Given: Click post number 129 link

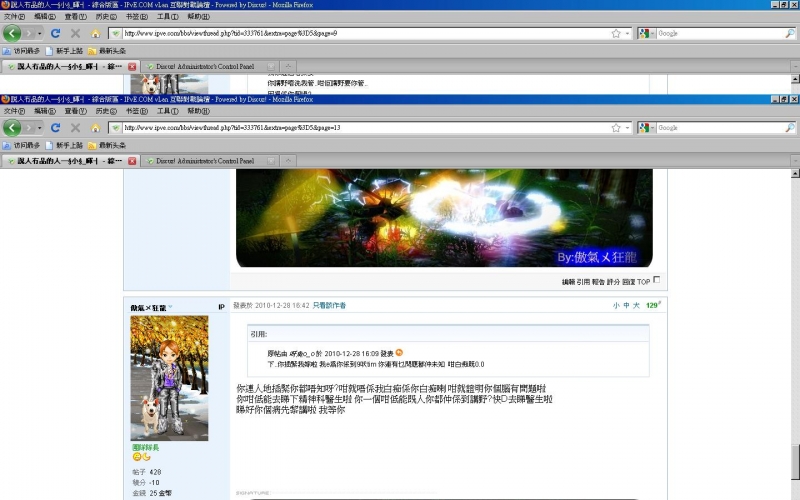Looking at the screenshot, I should (x=653, y=305).
